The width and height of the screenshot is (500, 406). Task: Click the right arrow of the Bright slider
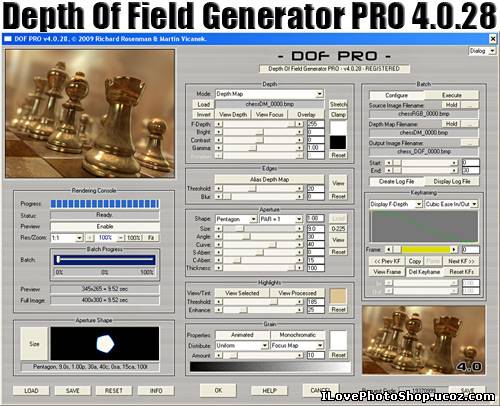[300, 132]
